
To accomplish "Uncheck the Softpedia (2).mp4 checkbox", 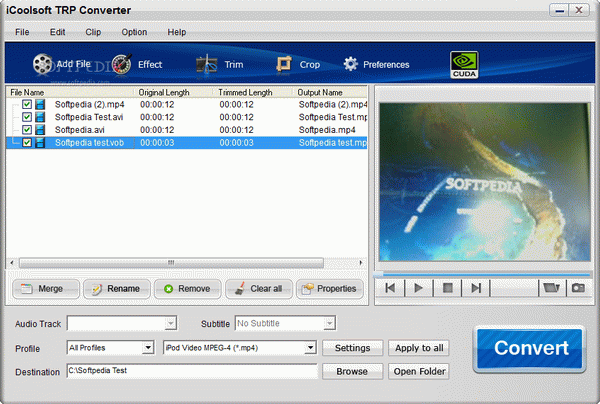I will point(27,104).
